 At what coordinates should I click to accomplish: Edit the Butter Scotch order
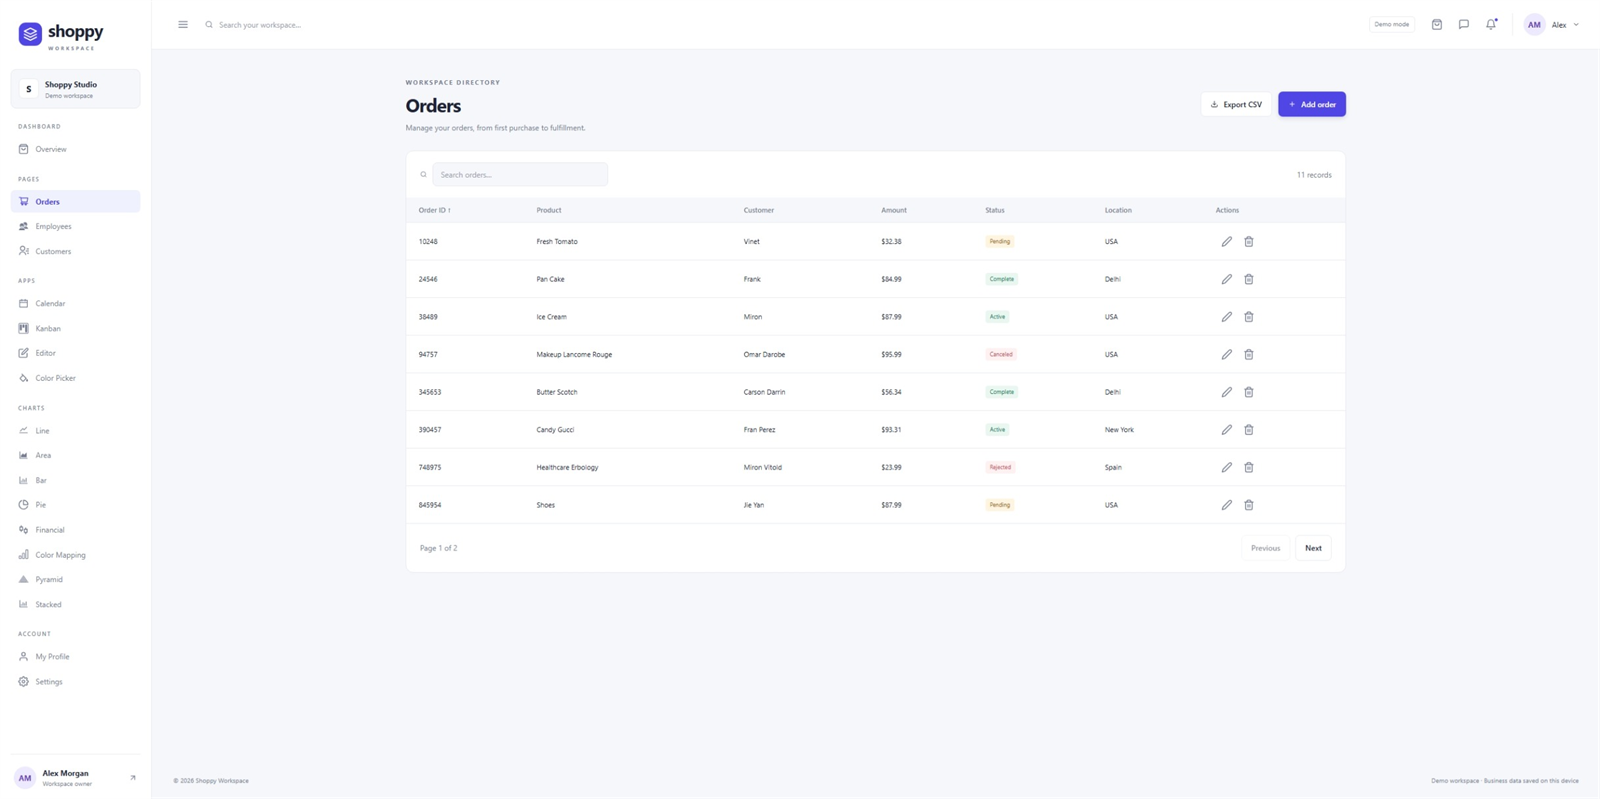pyautogui.click(x=1227, y=392)
